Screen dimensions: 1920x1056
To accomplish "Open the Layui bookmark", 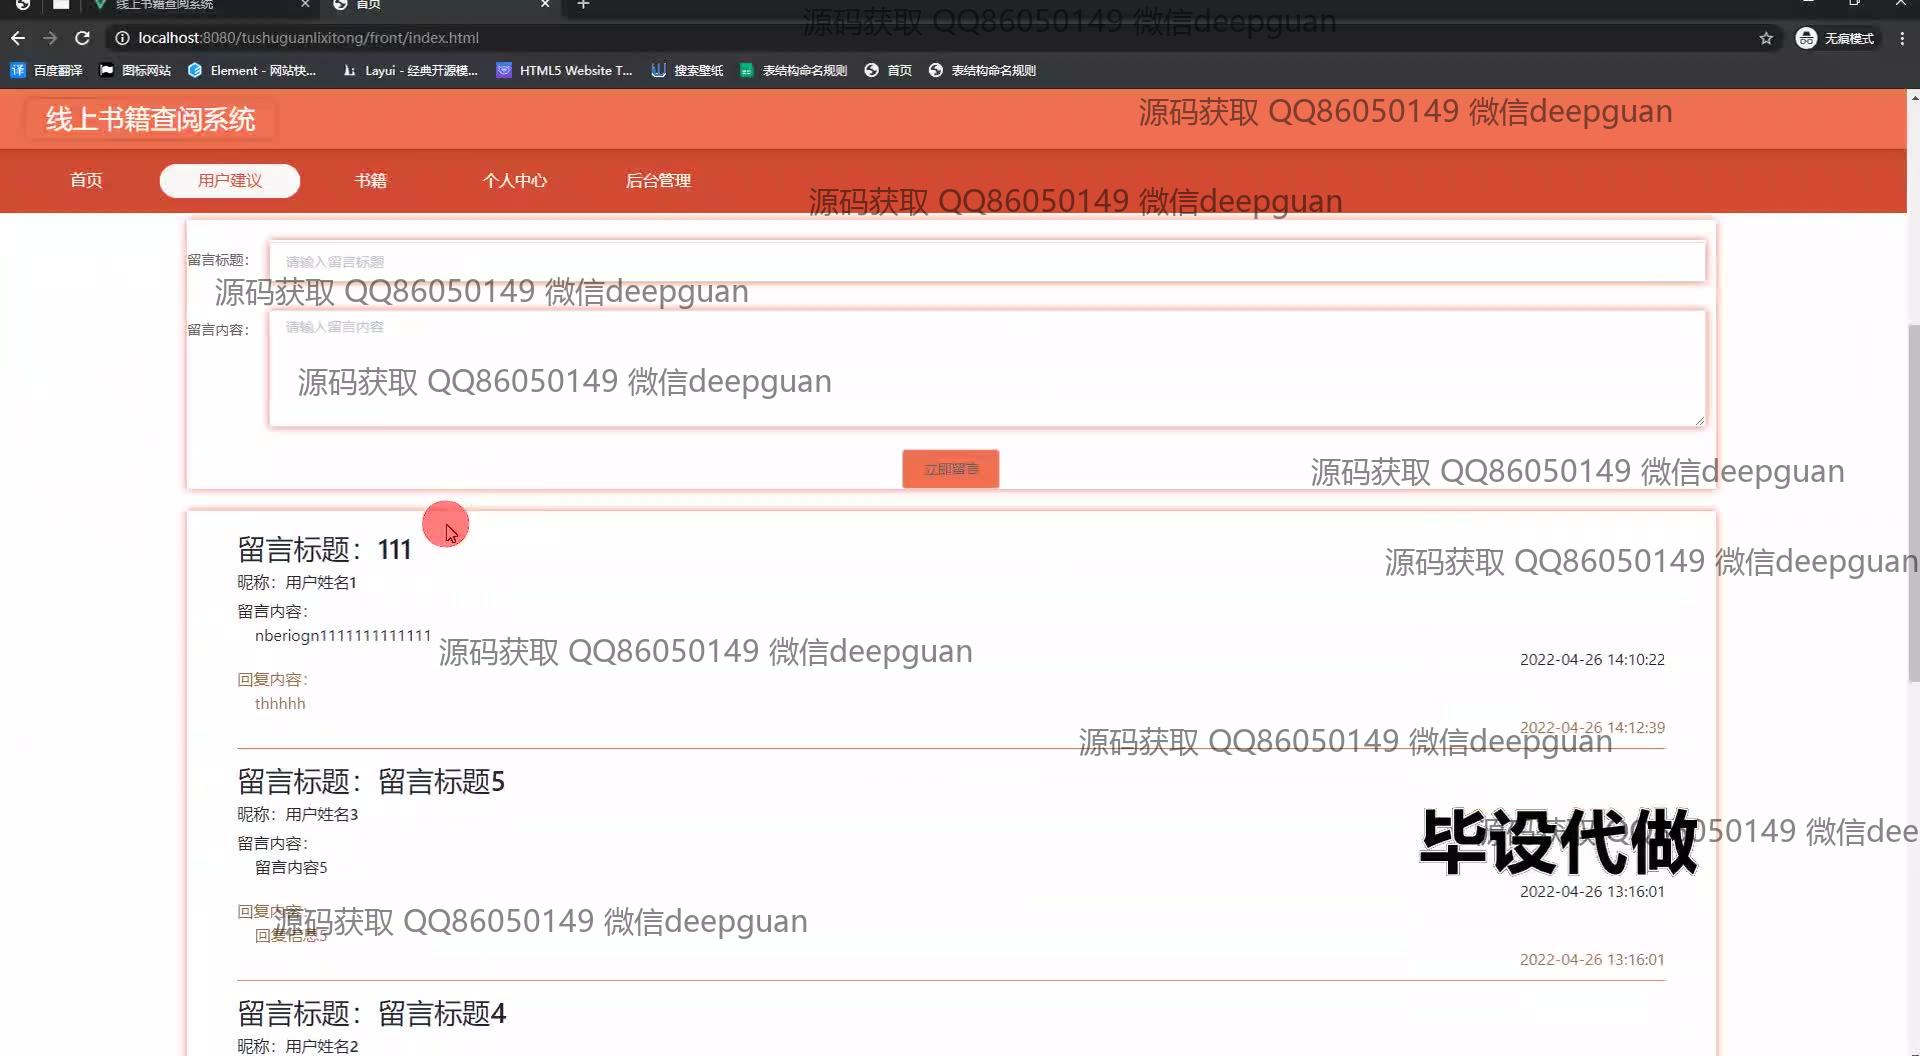I will (410, 70).
